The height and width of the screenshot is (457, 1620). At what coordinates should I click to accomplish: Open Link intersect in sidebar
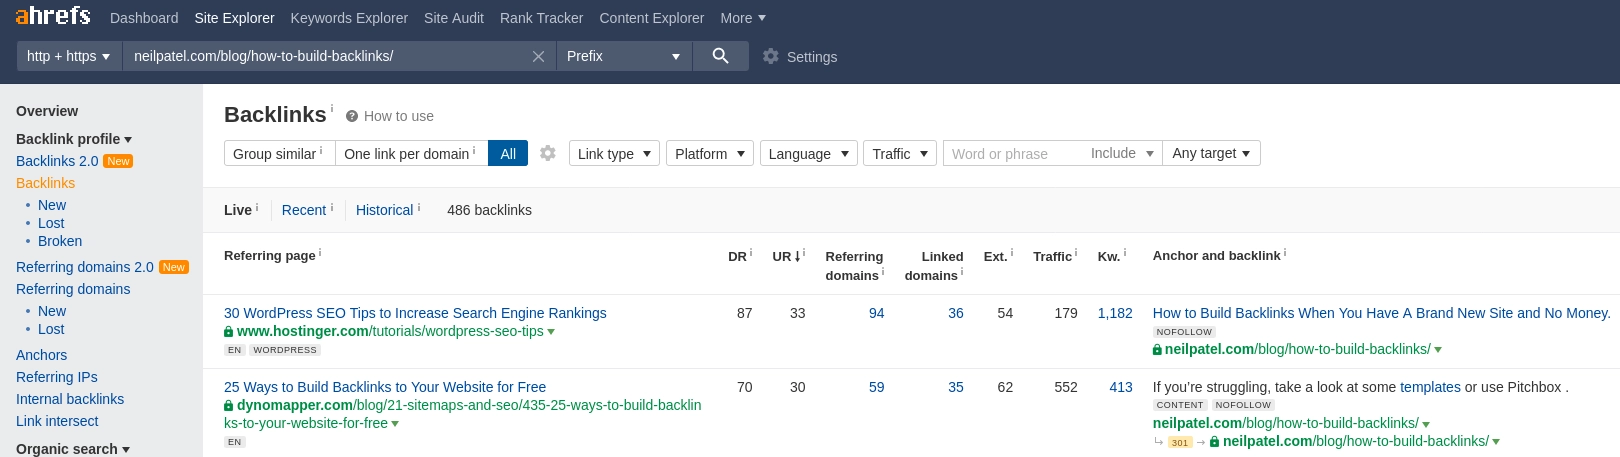point(57,421)
